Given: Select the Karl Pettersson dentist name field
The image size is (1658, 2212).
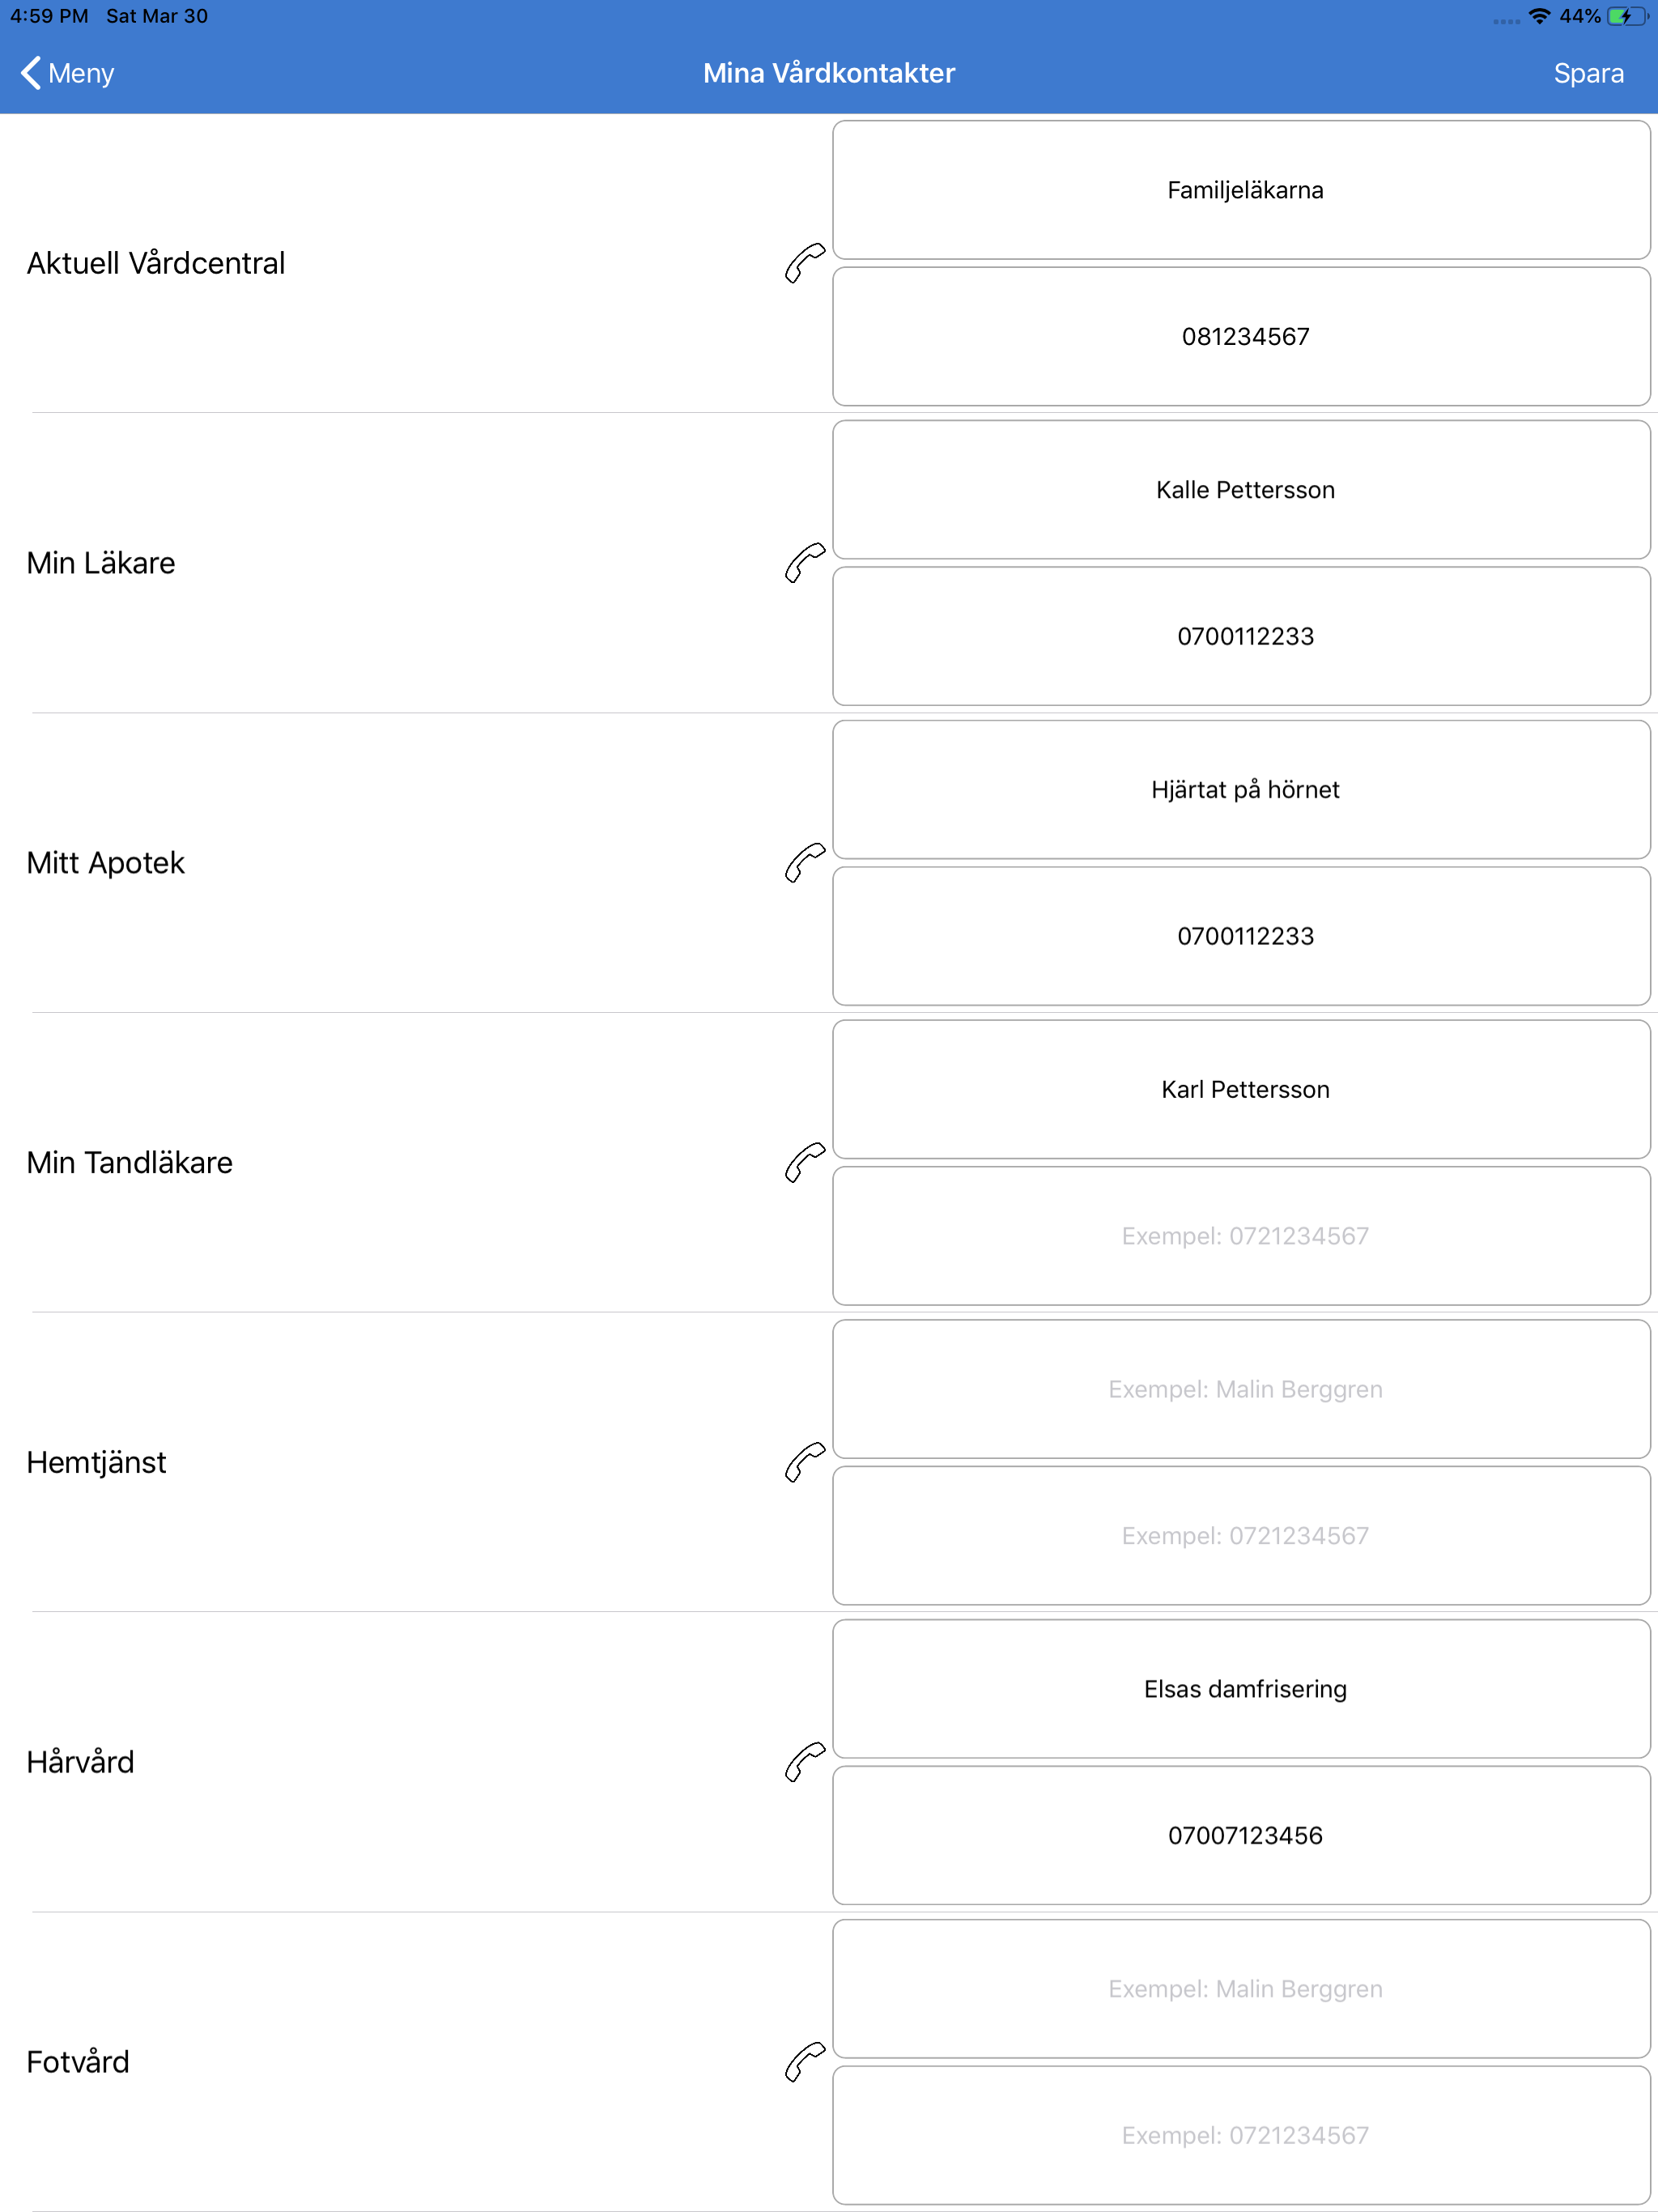Looking at the screenshot, I should coord(1241,1089).
